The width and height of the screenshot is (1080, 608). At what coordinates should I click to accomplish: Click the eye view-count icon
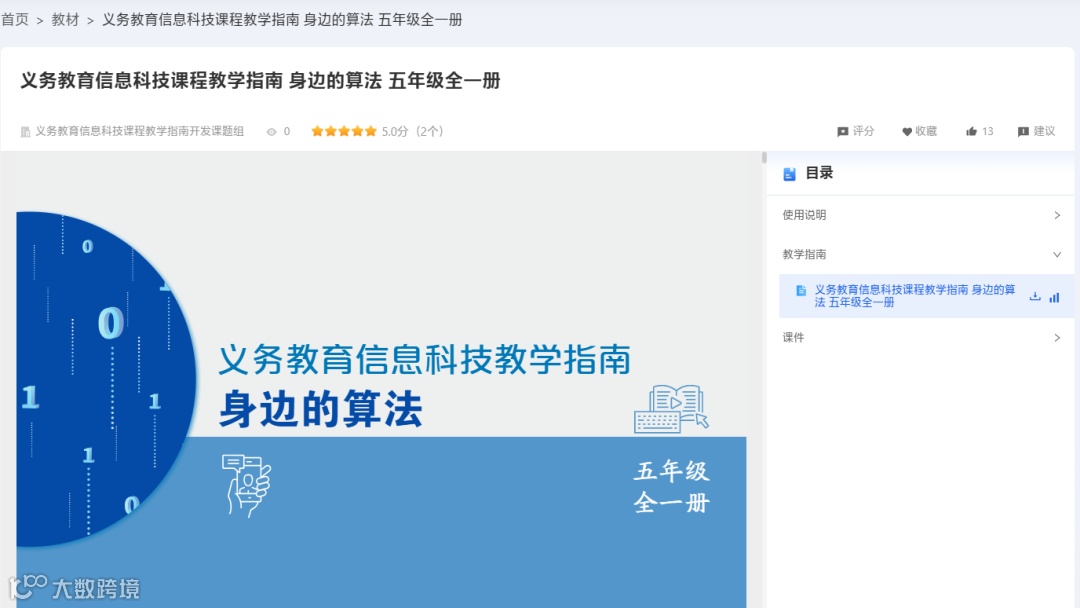click(271, 132)
